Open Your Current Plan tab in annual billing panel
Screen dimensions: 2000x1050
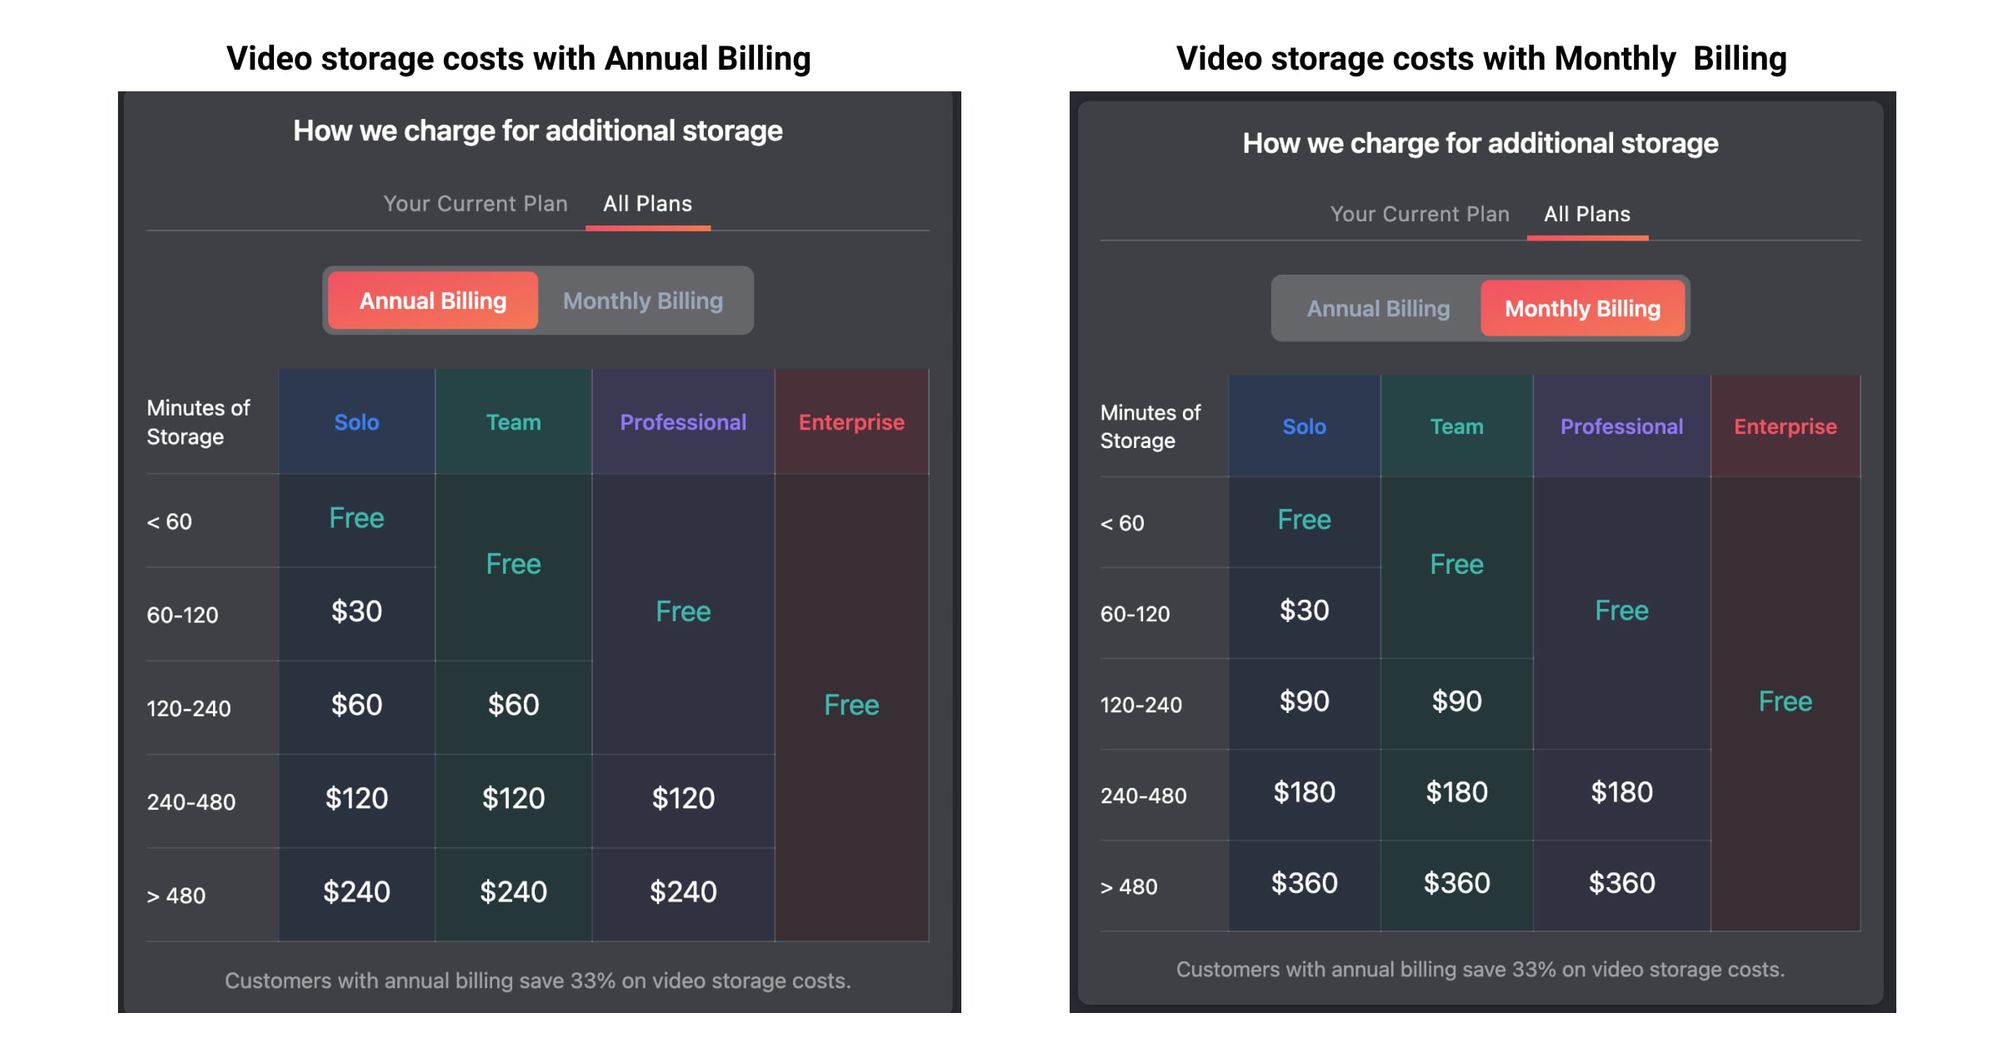475,204
